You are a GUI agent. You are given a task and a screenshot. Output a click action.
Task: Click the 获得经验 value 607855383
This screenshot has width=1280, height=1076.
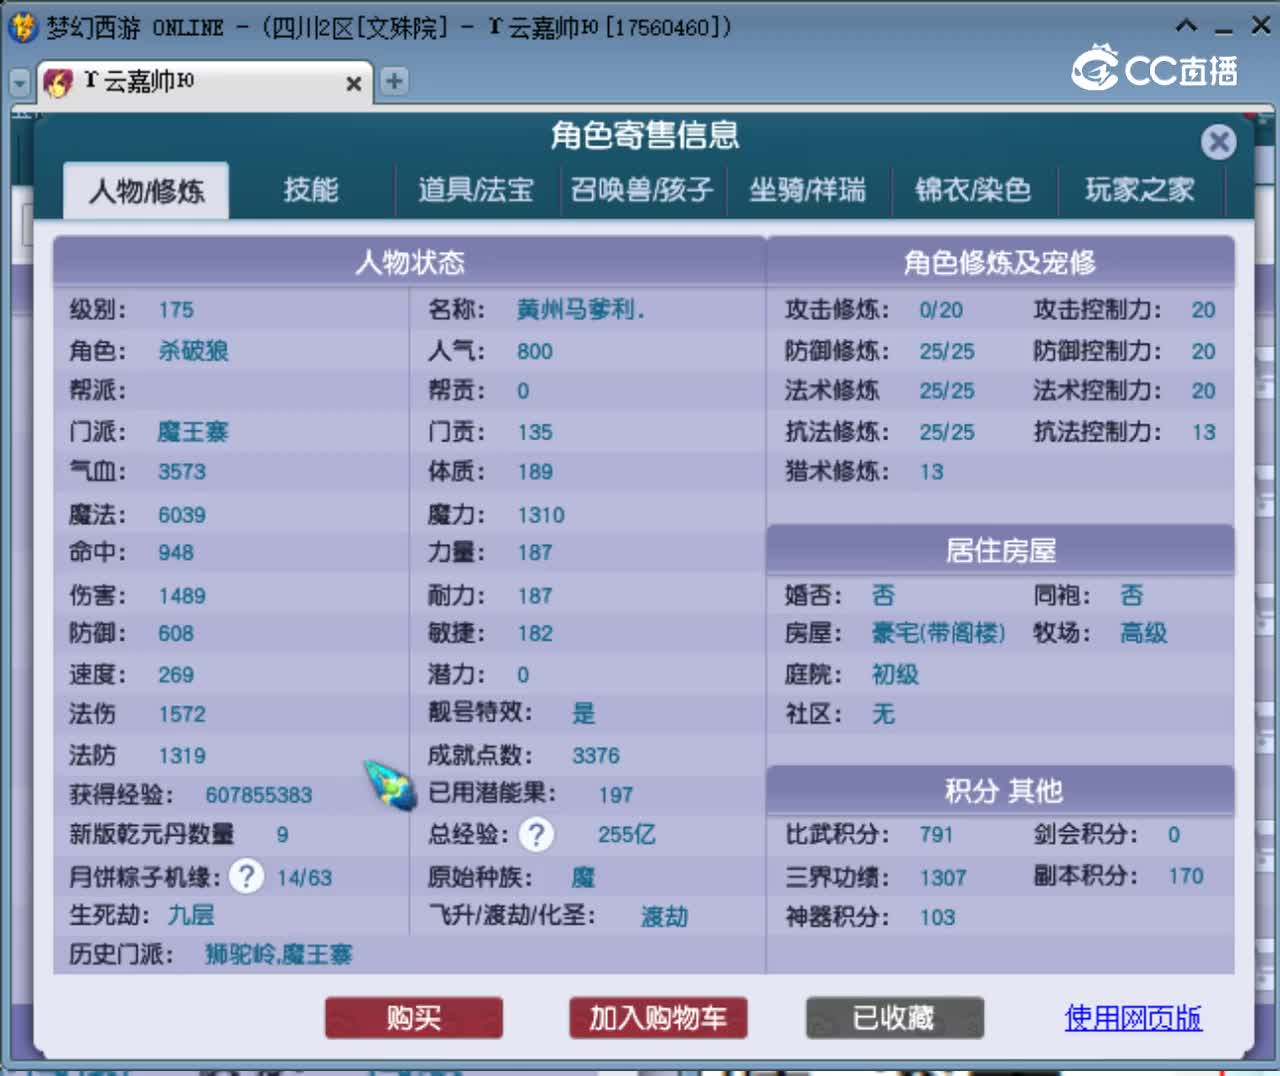point(259,795)
